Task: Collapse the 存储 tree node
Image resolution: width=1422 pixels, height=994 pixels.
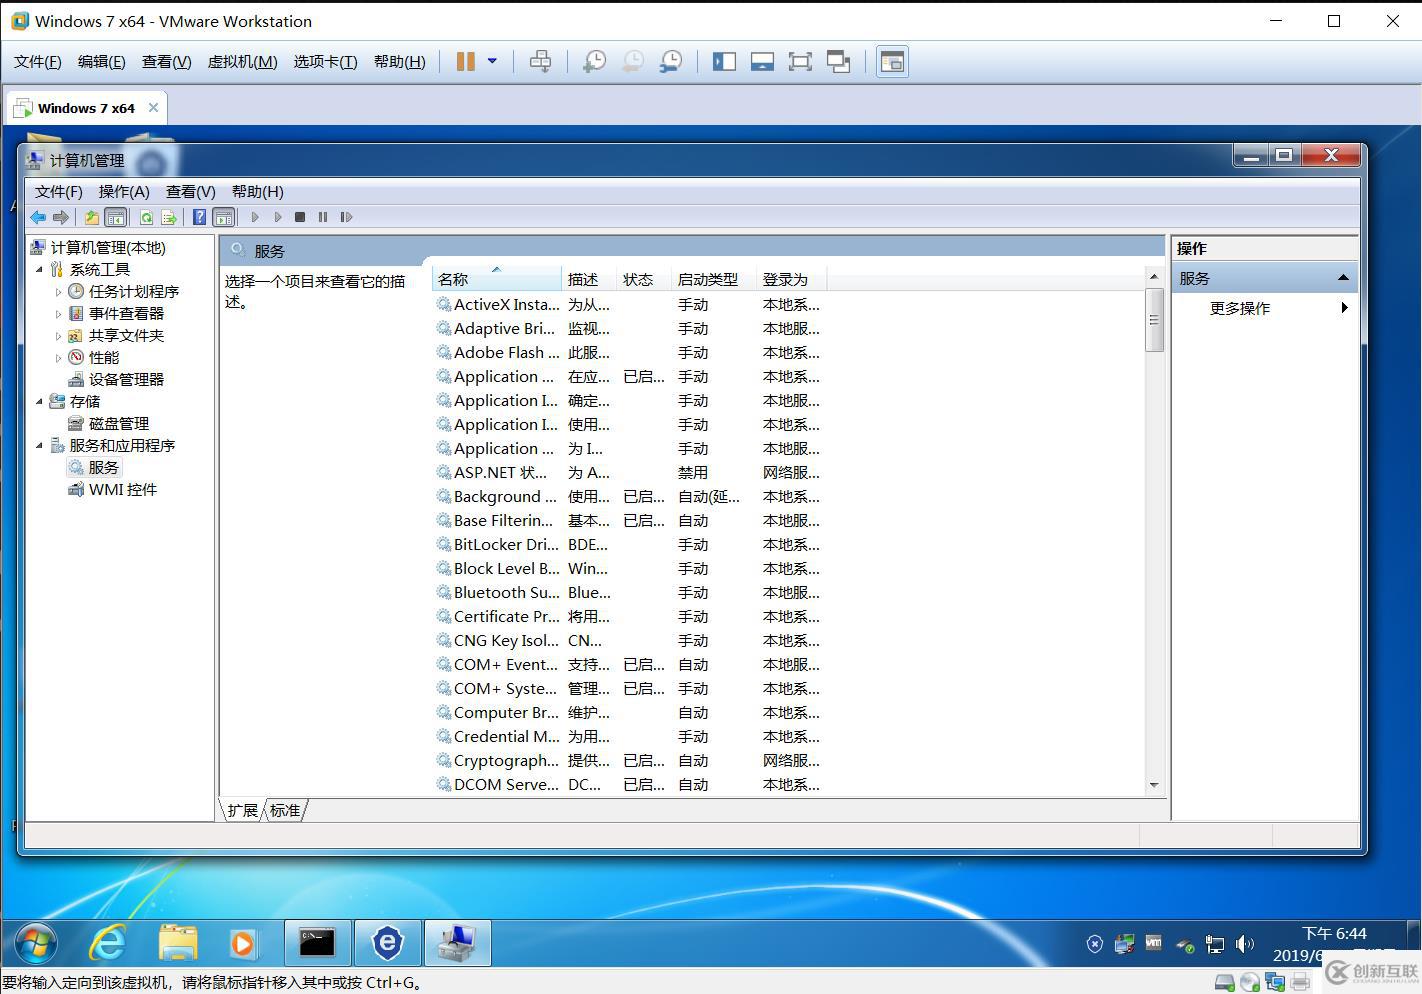Action: click(x=40, y=402)
